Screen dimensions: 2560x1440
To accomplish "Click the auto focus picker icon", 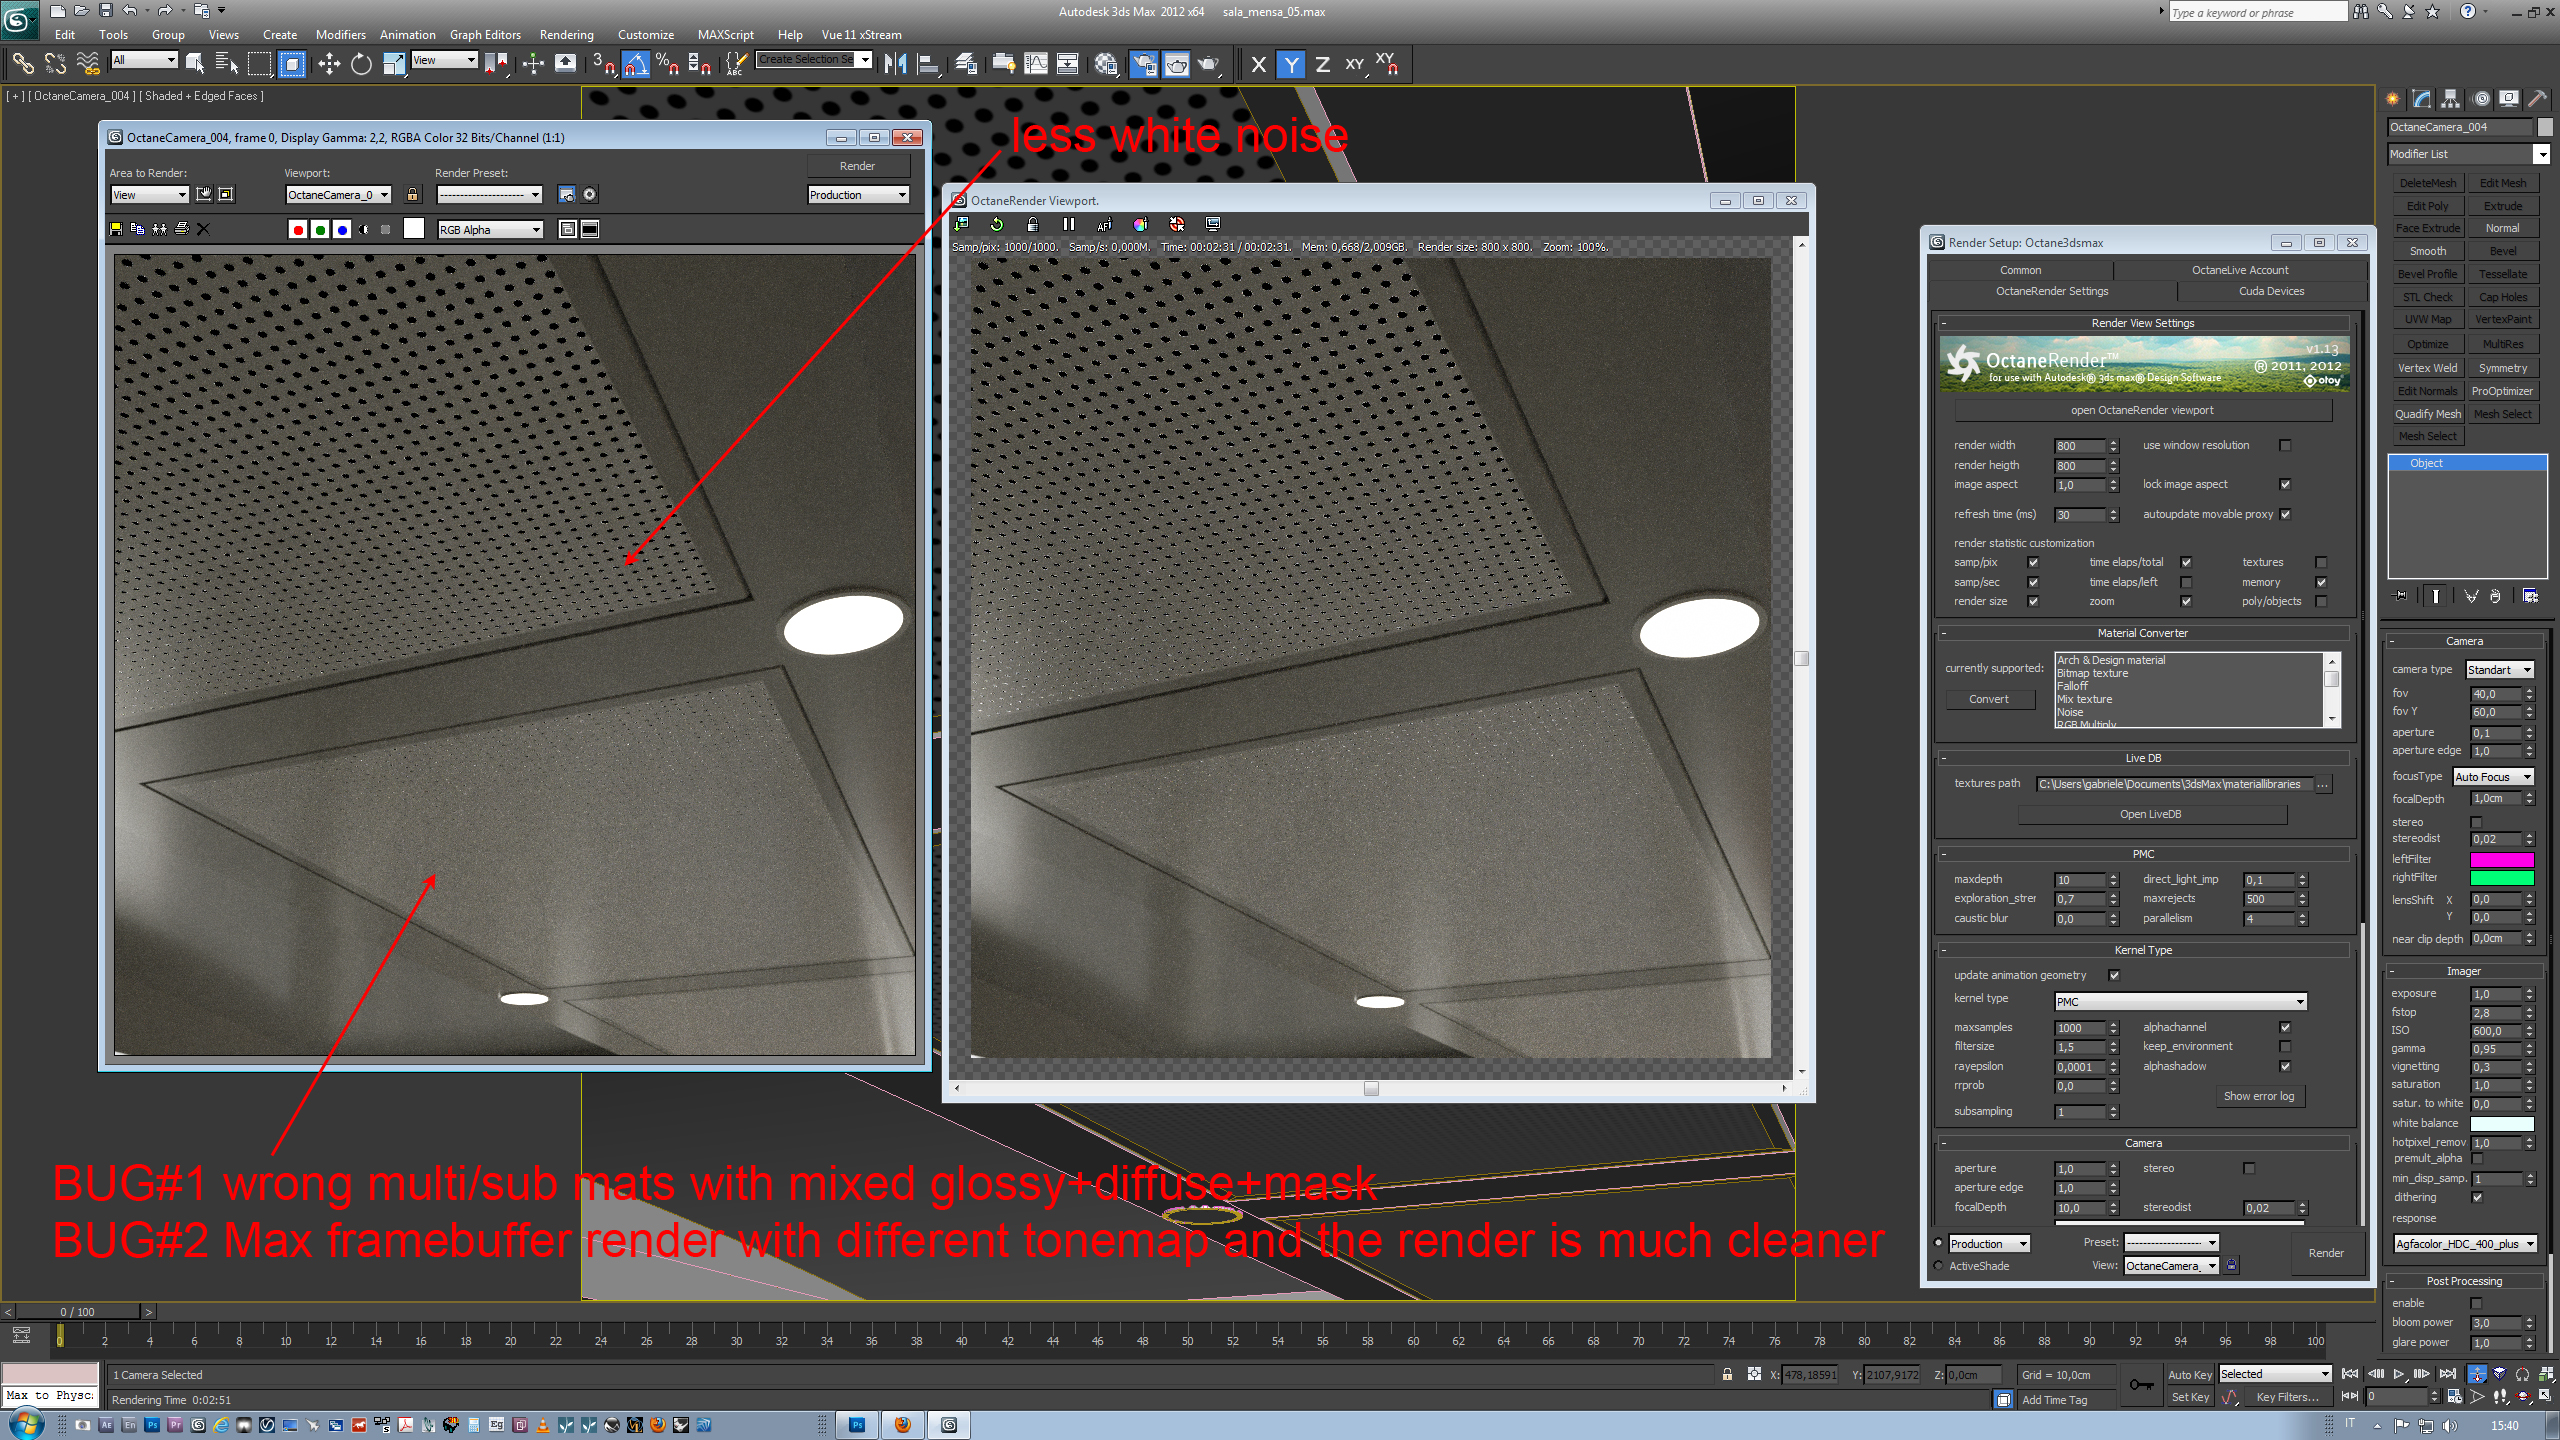I will [x=1104, y=224].
